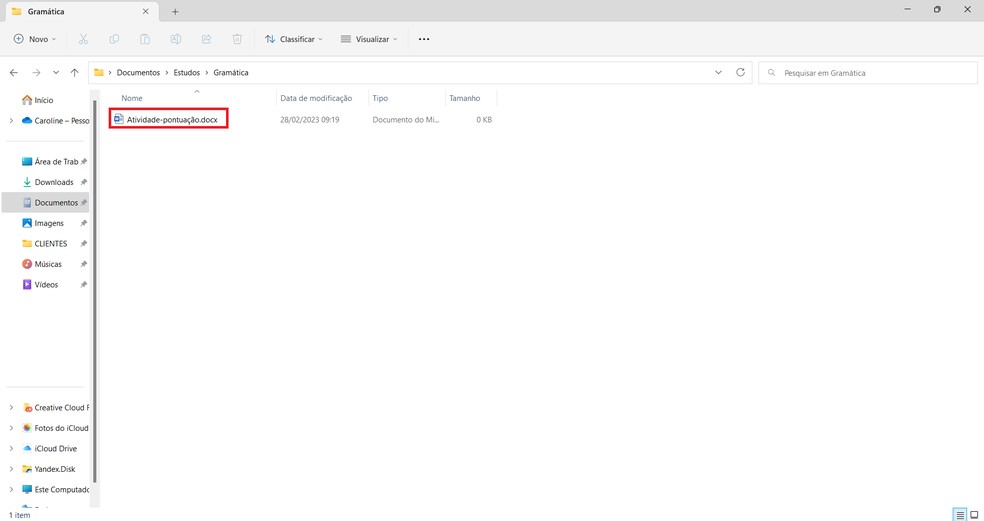Open the three-dot more options menu

424,39
